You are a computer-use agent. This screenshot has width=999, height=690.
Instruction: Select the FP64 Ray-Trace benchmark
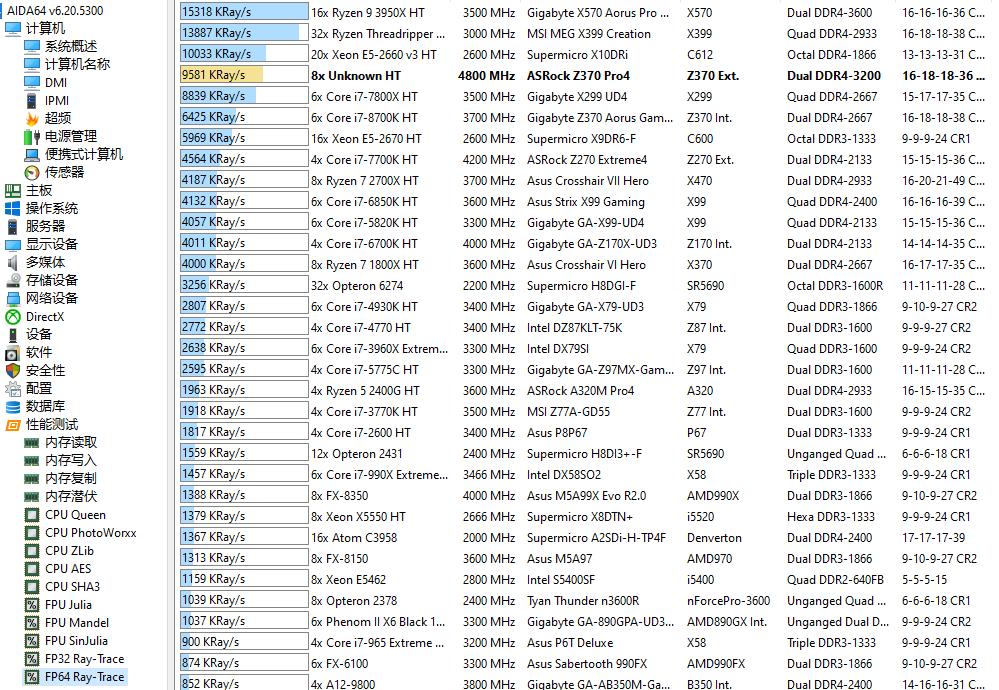point(84,677)
